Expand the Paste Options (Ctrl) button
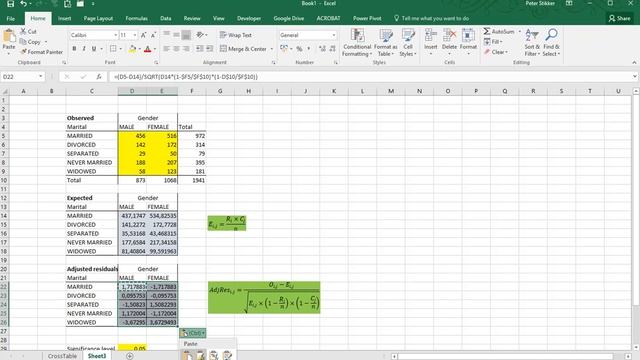This screenshot has width=640, height=360. (x=193, y=333)
